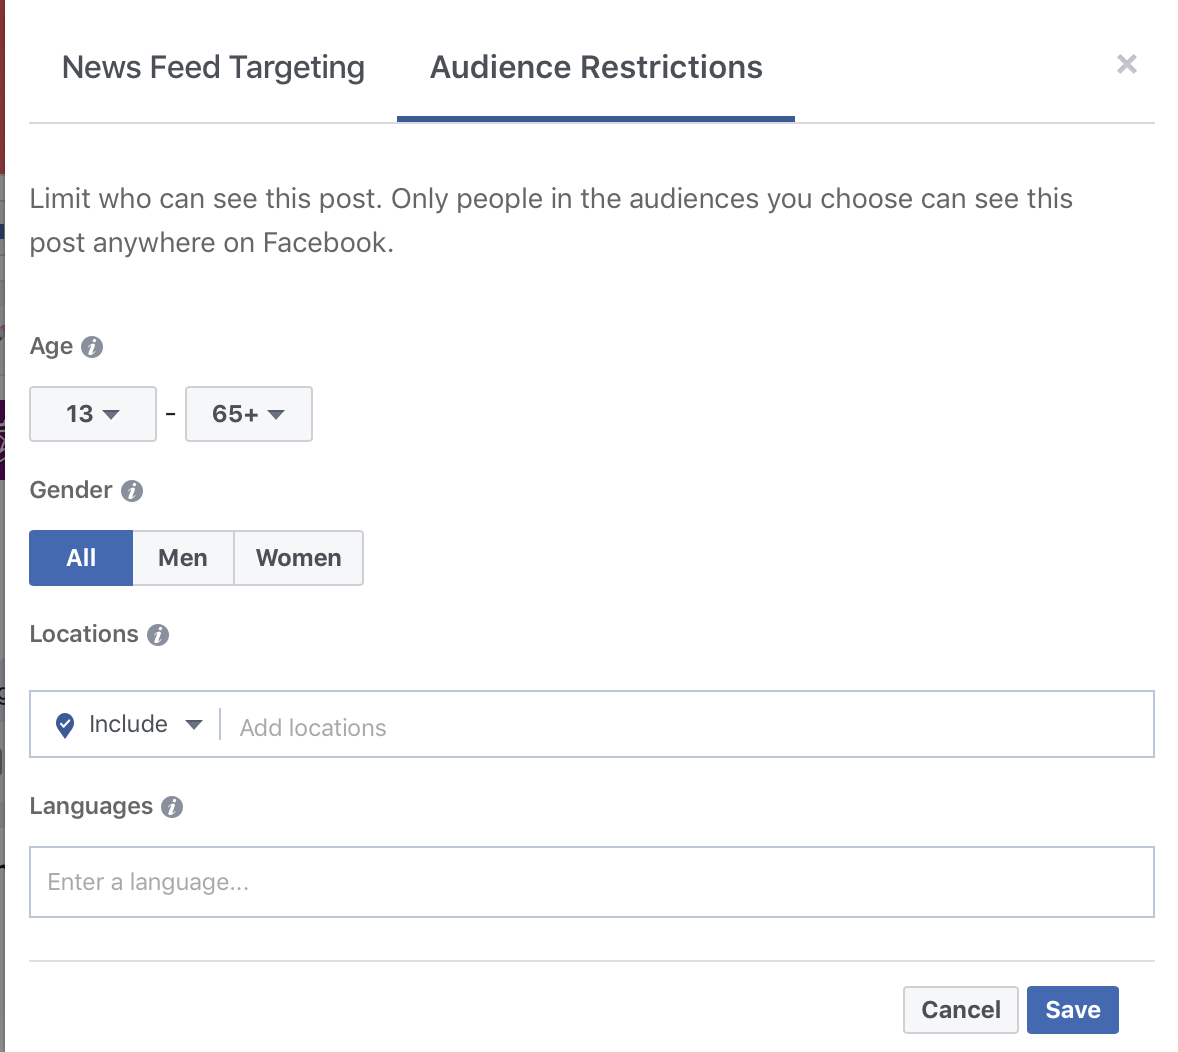Screen dimensions: 1178x1052
Task: Click the info icon next to Age
Action: (92, 347)
